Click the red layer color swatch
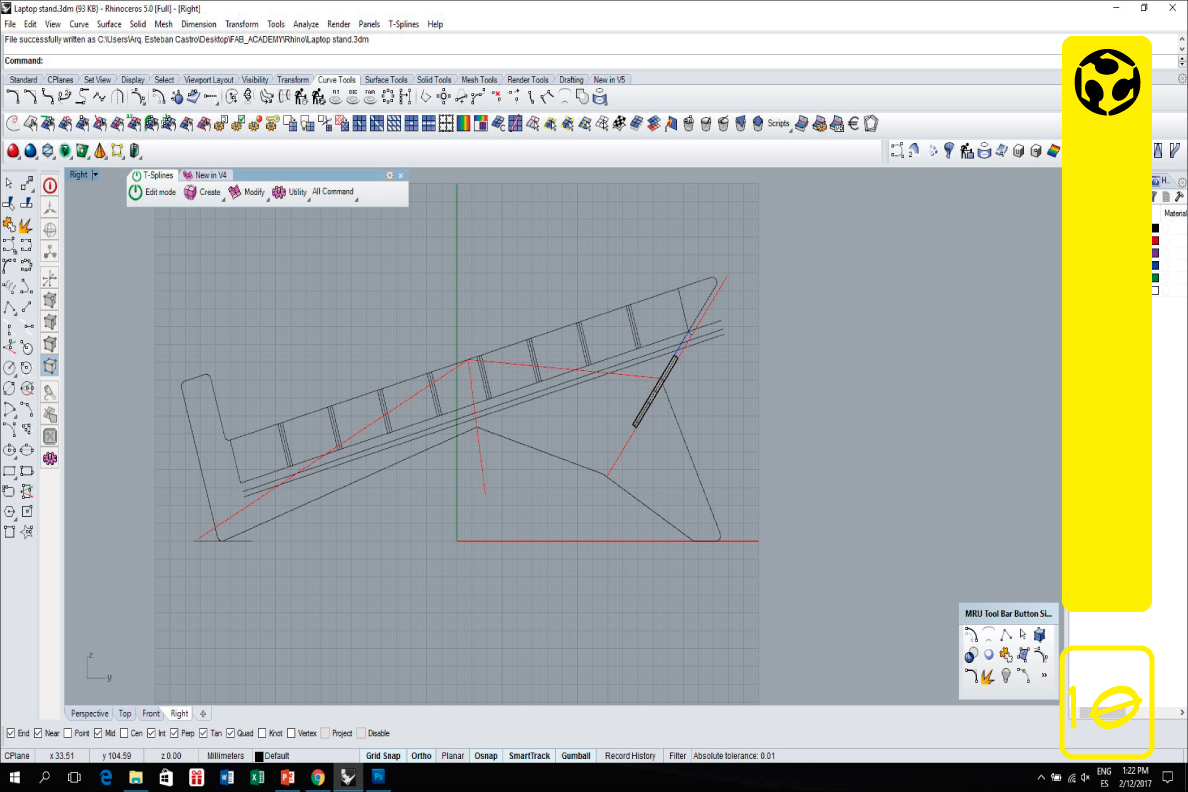This screenshot has height=792, width=1188. pos(1155,240)
